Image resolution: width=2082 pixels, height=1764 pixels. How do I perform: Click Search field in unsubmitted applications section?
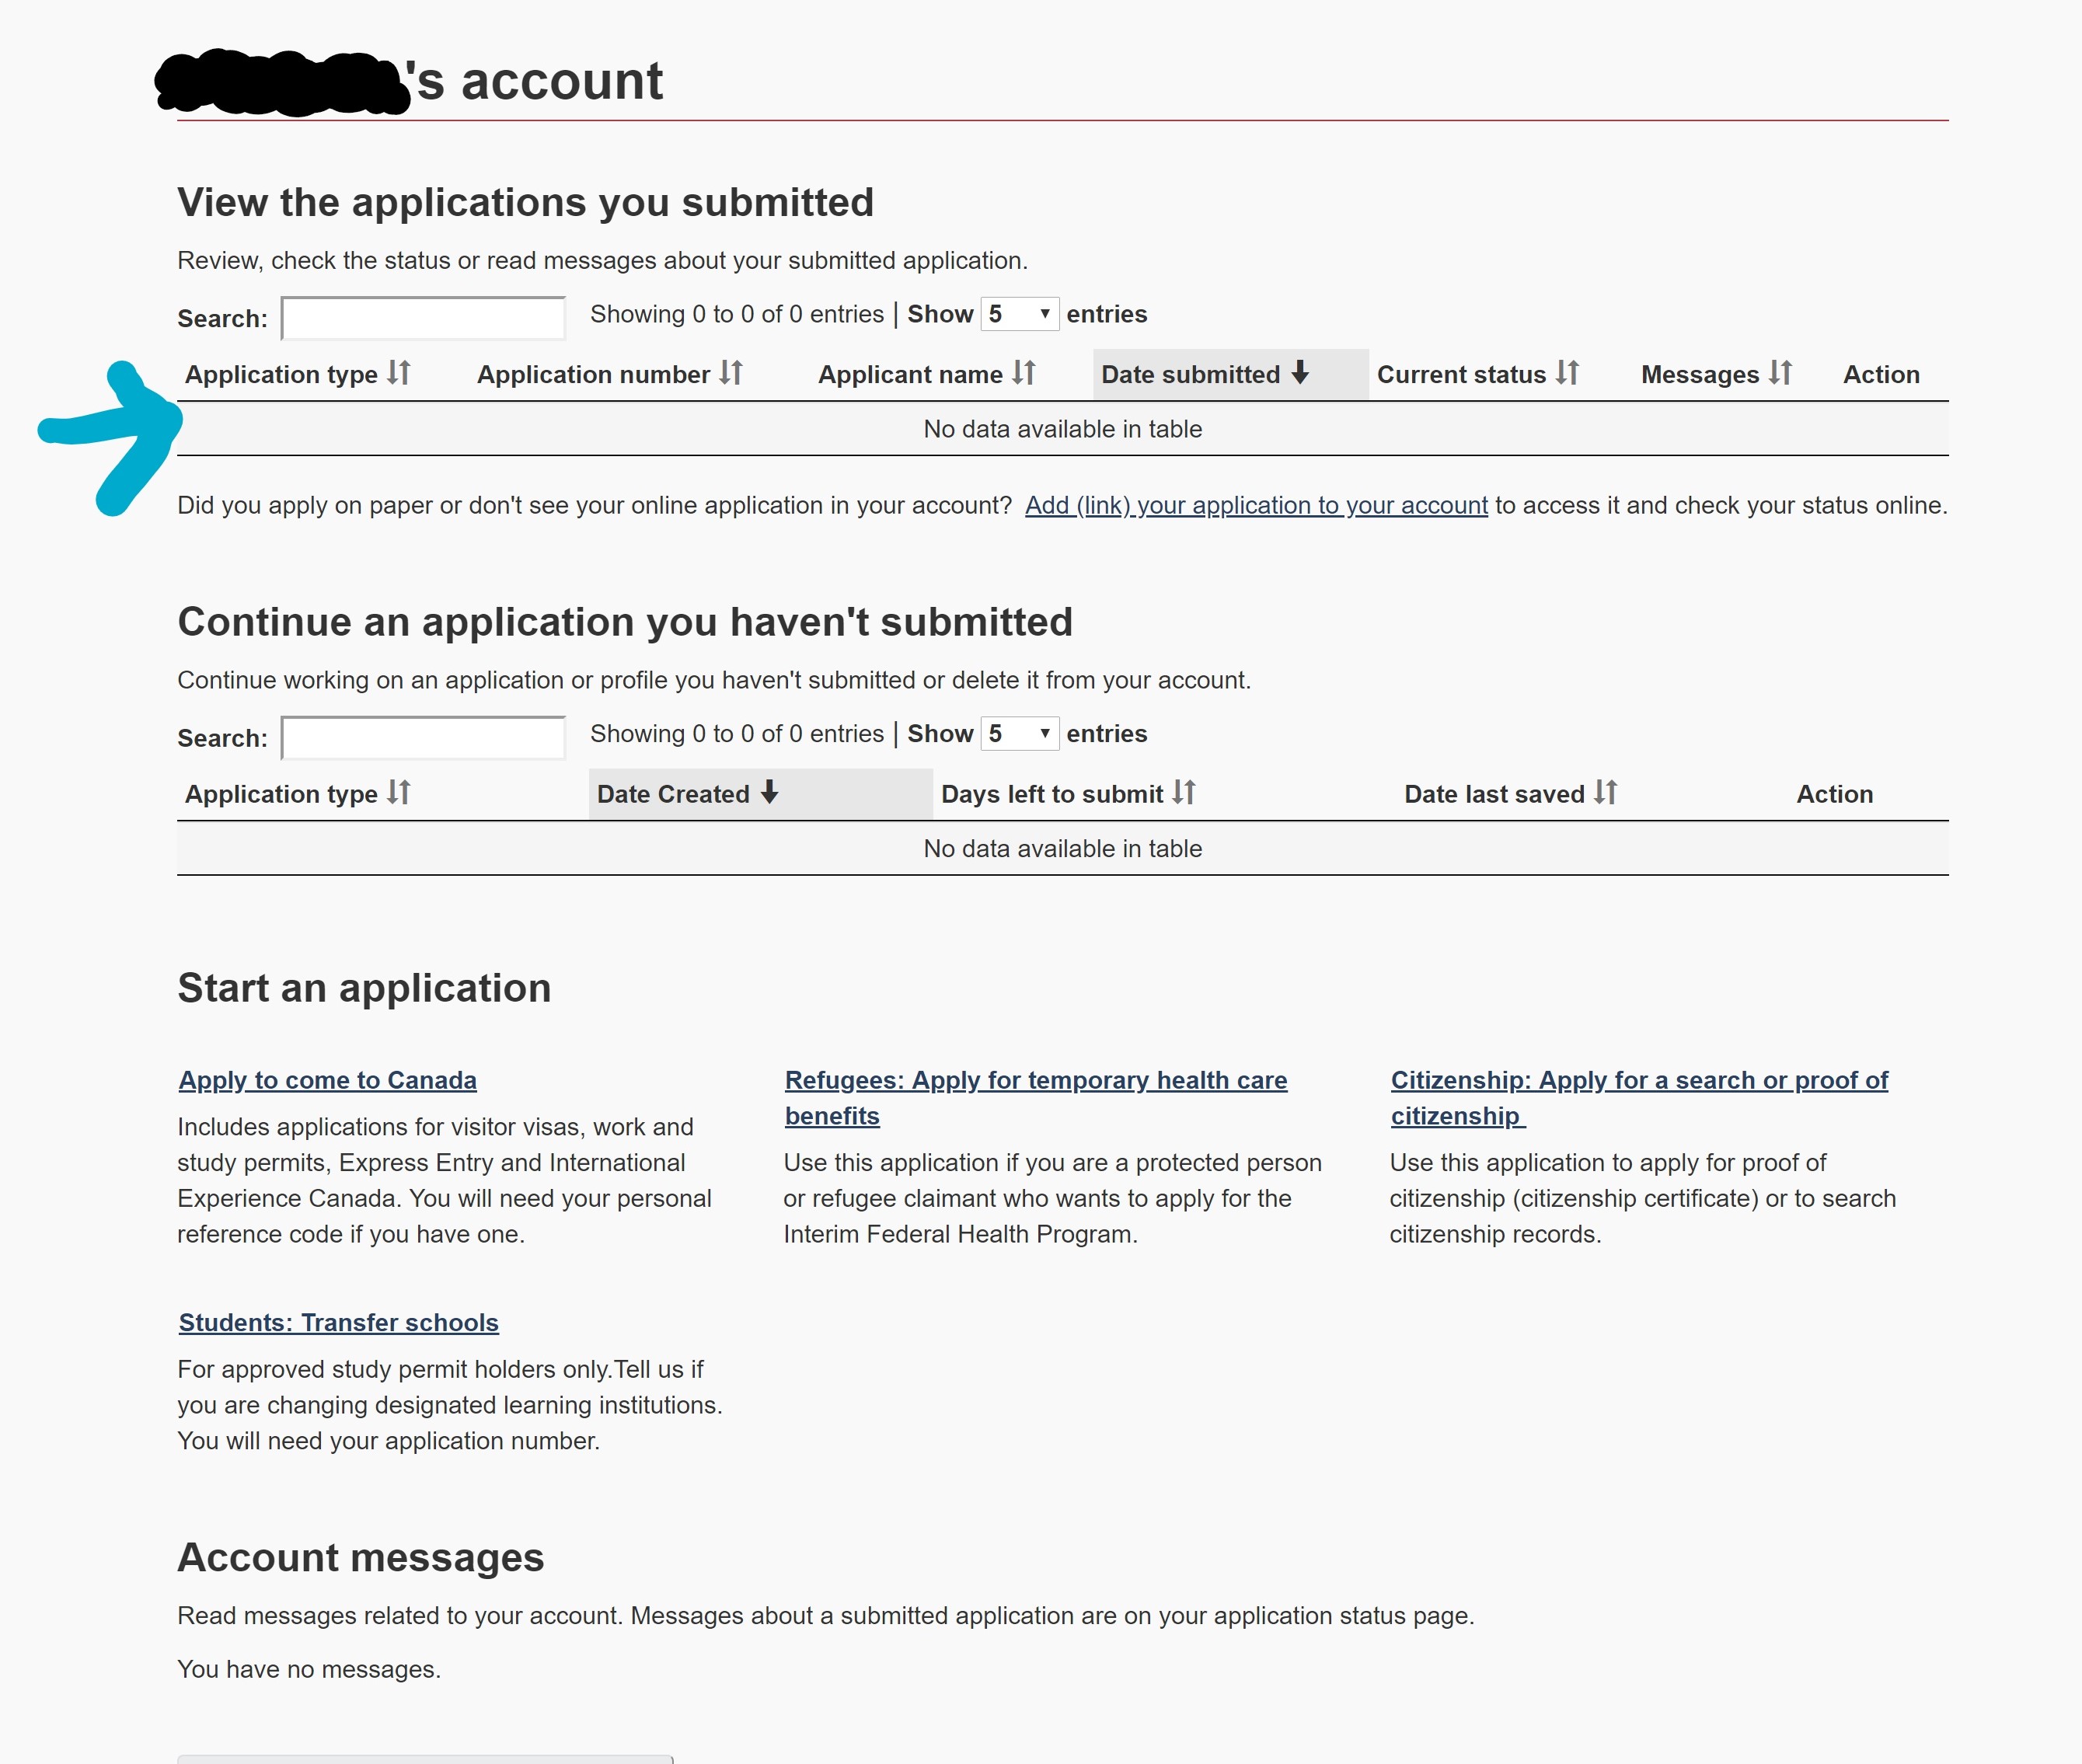coord(423,739)
